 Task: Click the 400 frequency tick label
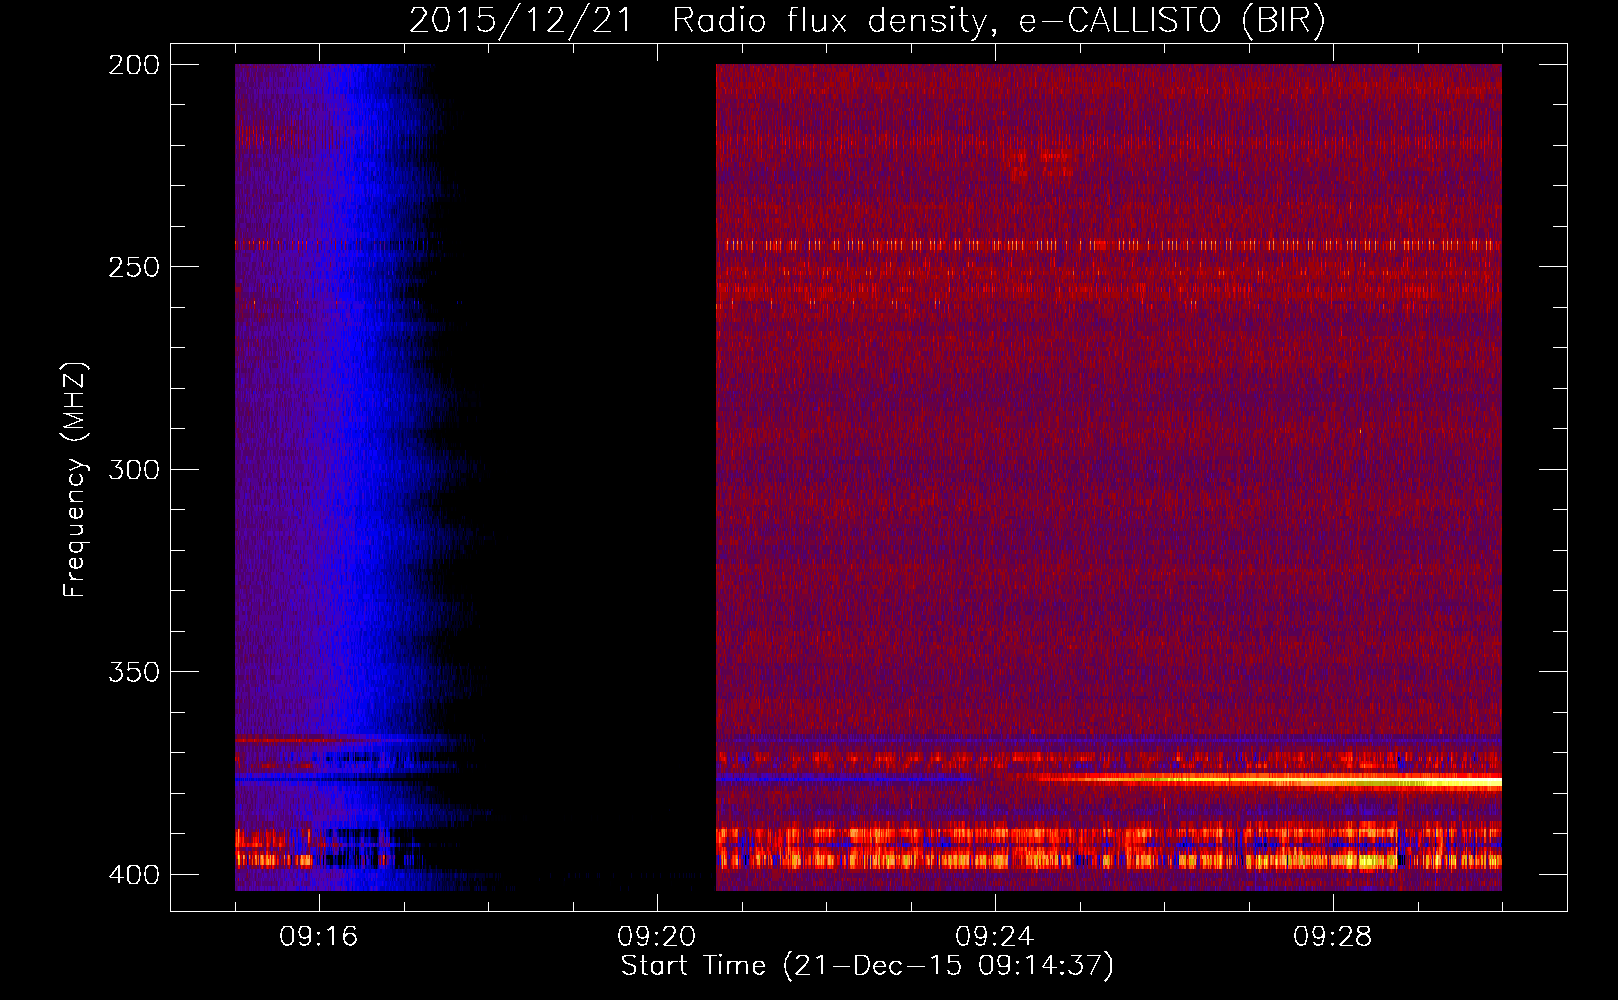click(x=134, y=875)
